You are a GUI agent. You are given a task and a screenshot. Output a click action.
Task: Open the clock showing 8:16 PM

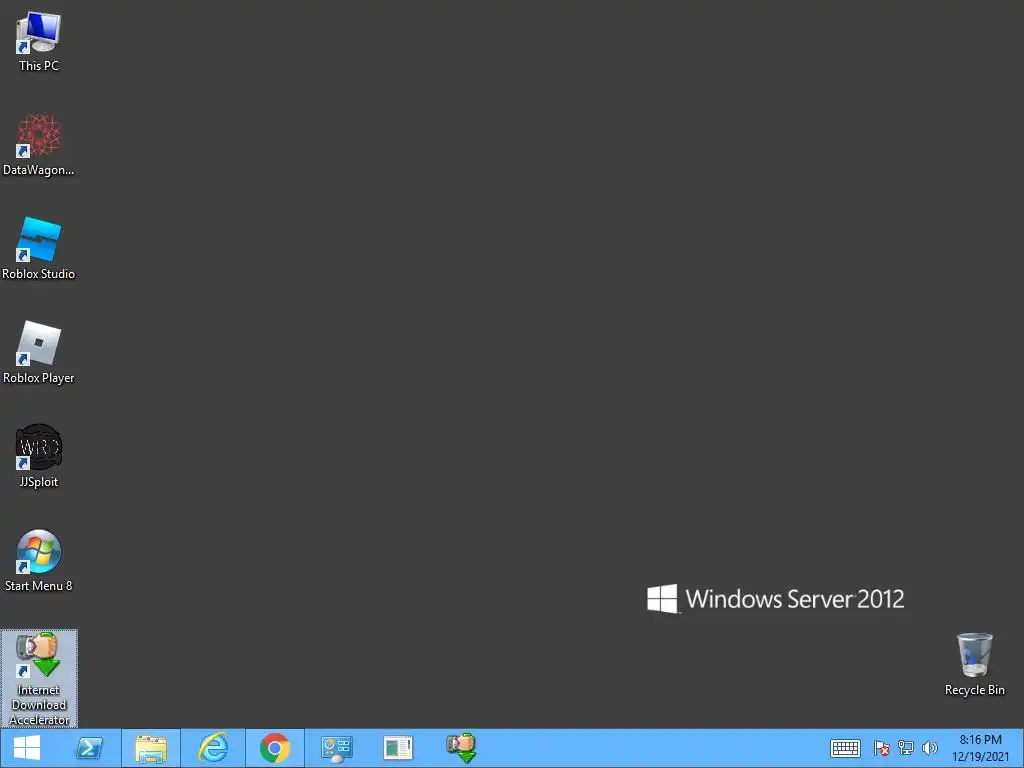point(980,748)
